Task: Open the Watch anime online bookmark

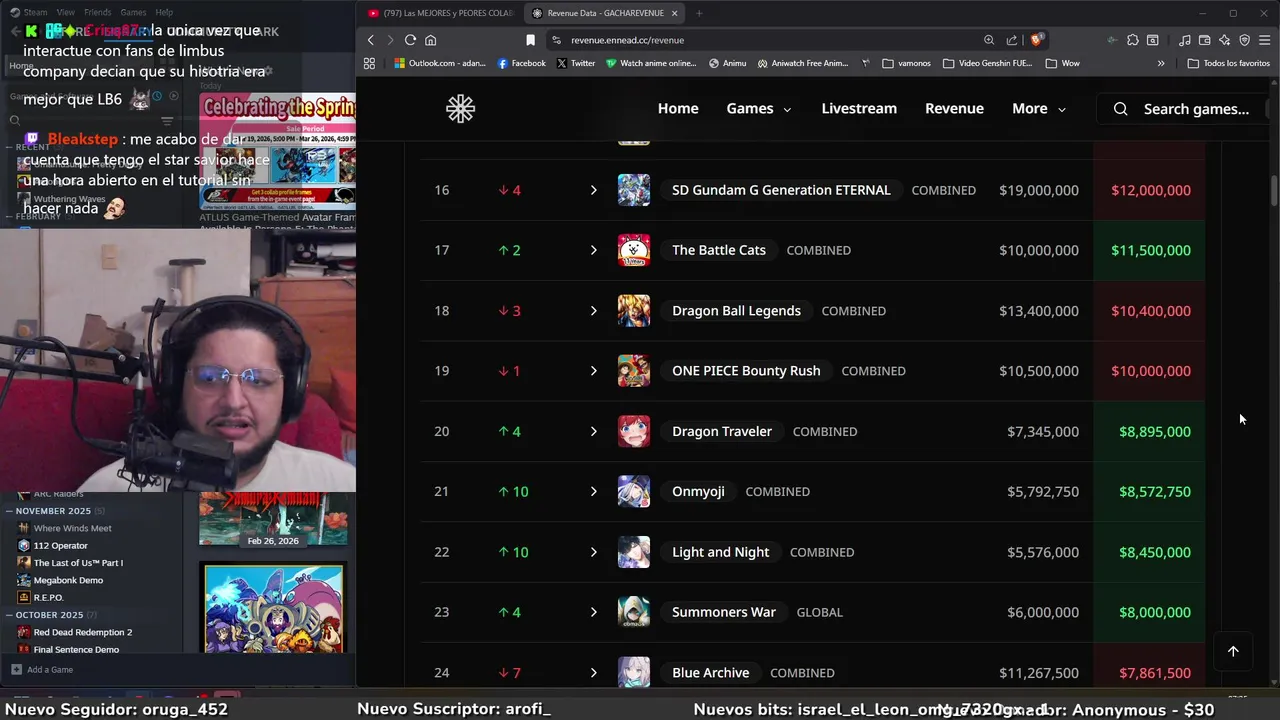Action: tap(651, 63)
